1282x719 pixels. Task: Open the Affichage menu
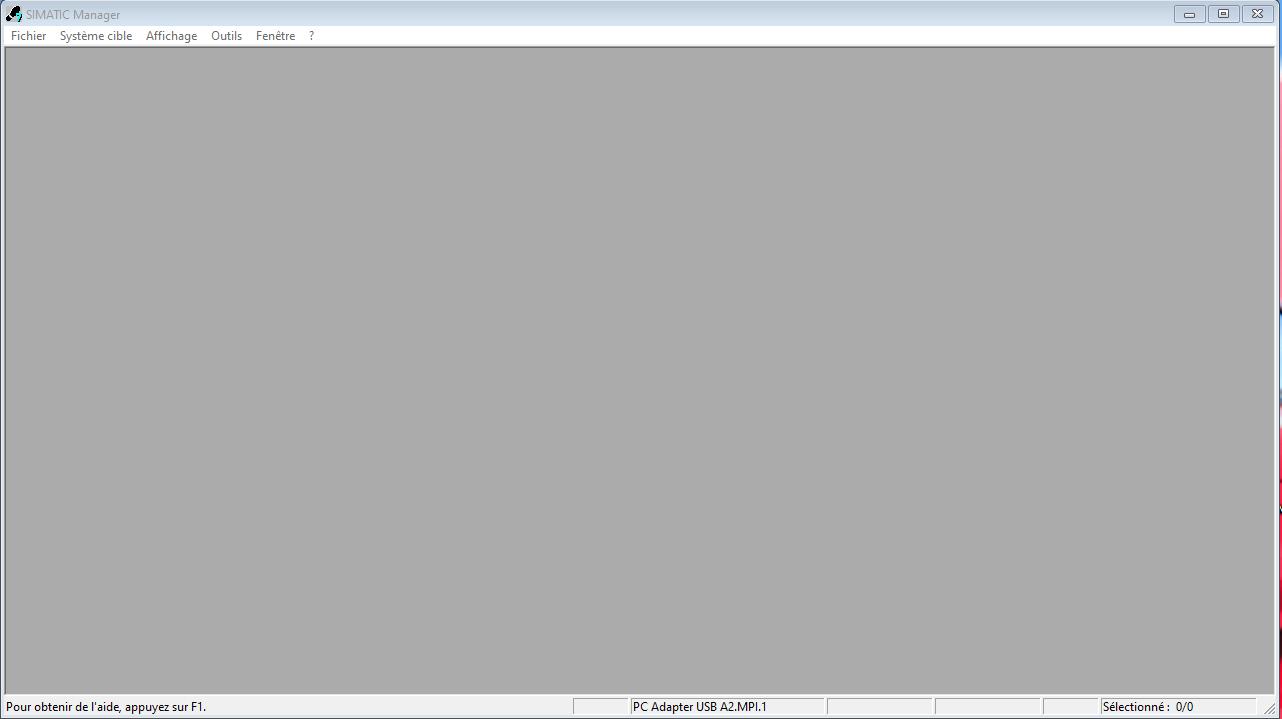[x=171, y=36]
